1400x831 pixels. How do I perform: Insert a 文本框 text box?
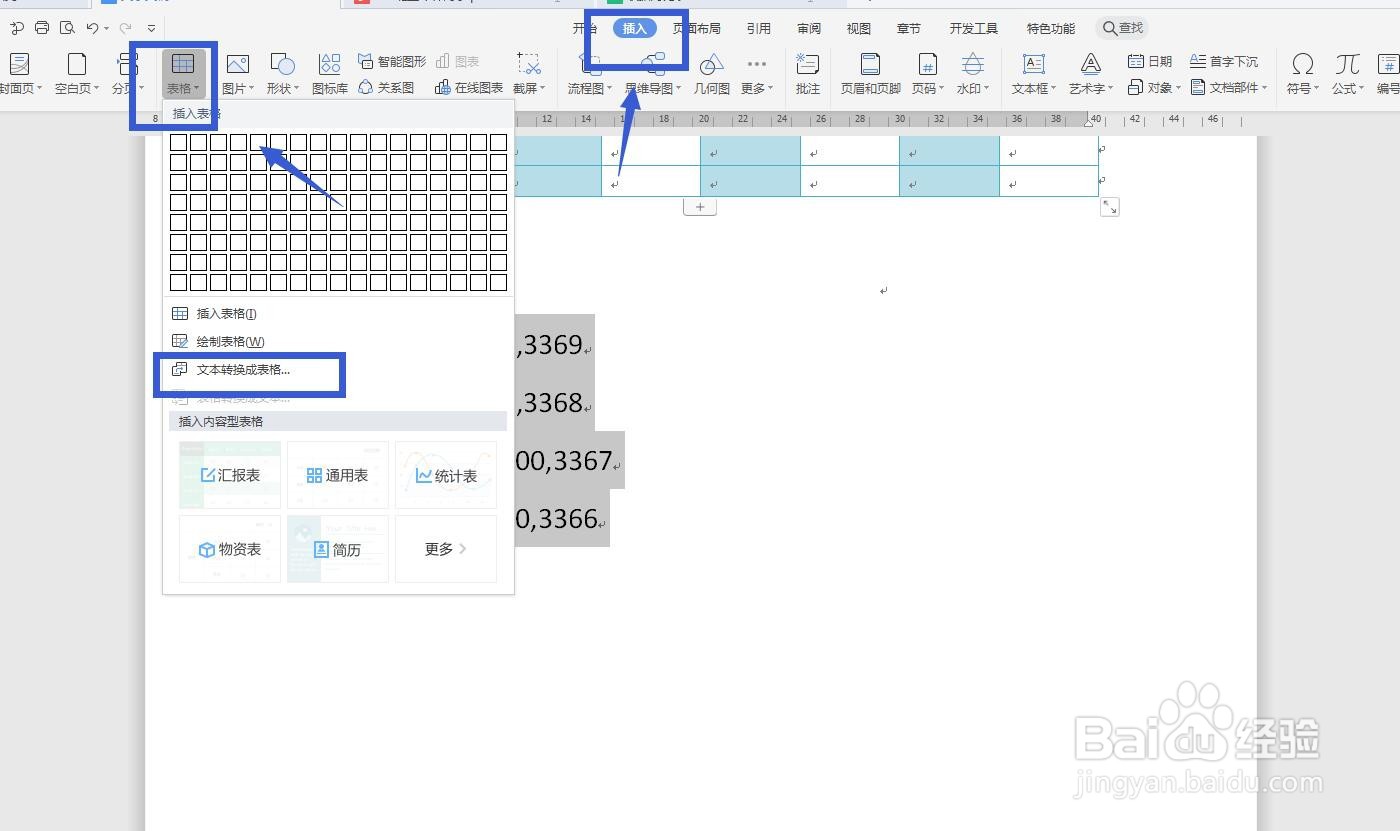tap(1033, 73)
